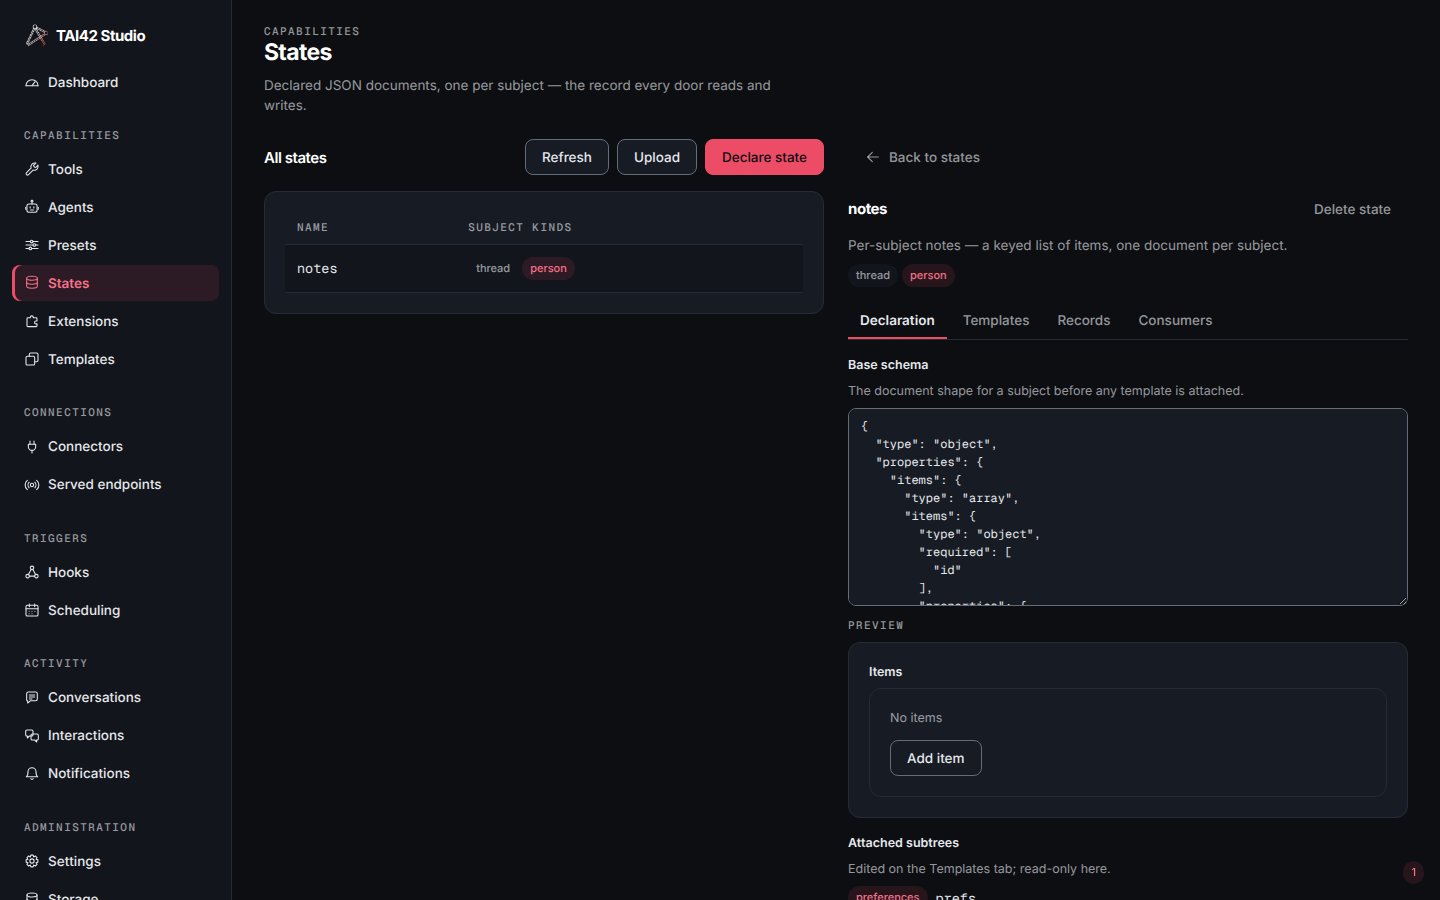Screen dimensions: 1440x900
Task: Open the Consumers tab
Action: tap(1175, 321)
